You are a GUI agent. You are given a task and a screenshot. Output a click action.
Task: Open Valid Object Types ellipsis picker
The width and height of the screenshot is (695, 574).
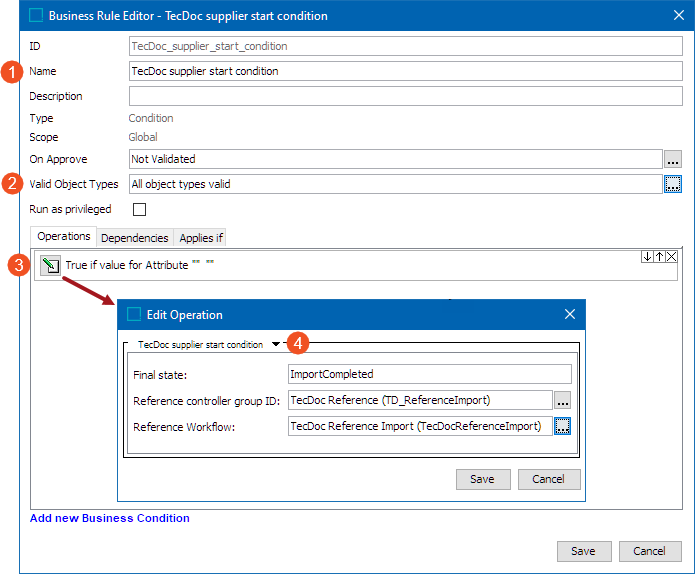(x=673, y=184)
